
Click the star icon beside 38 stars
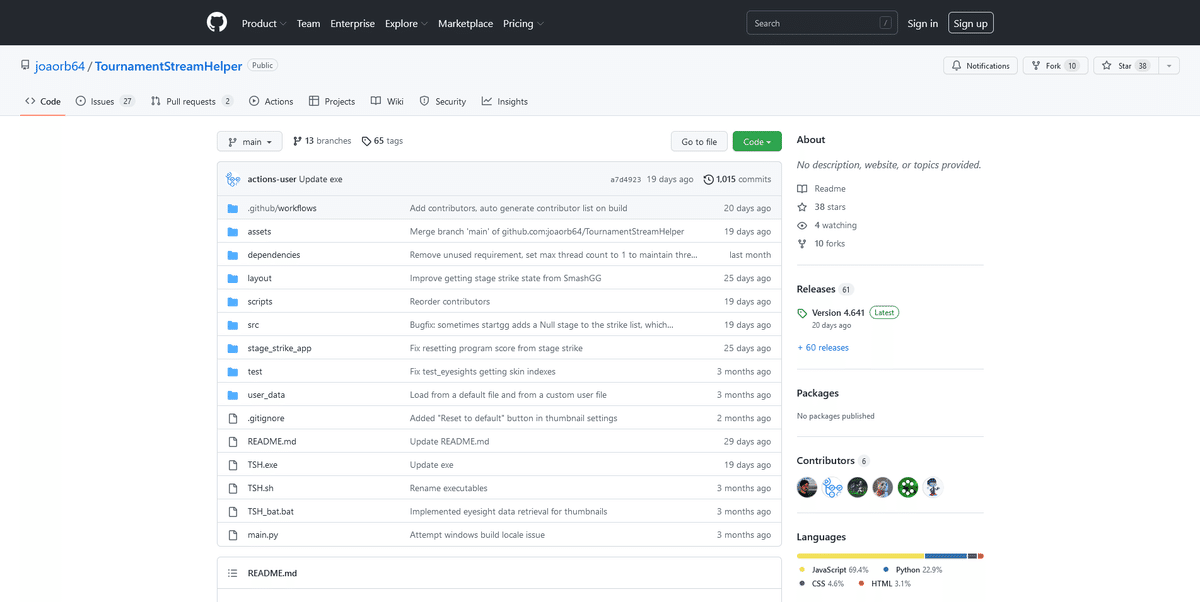click(x=802, y=207)
